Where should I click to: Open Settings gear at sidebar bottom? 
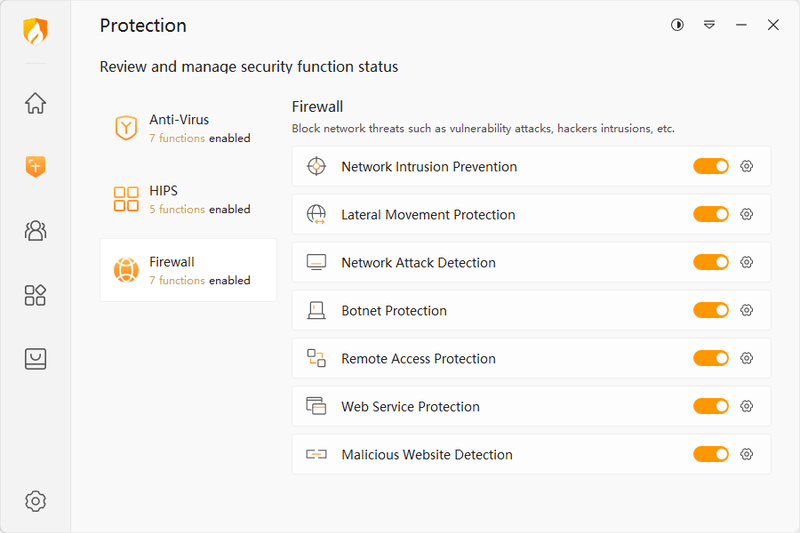click(x=35, y=501)
